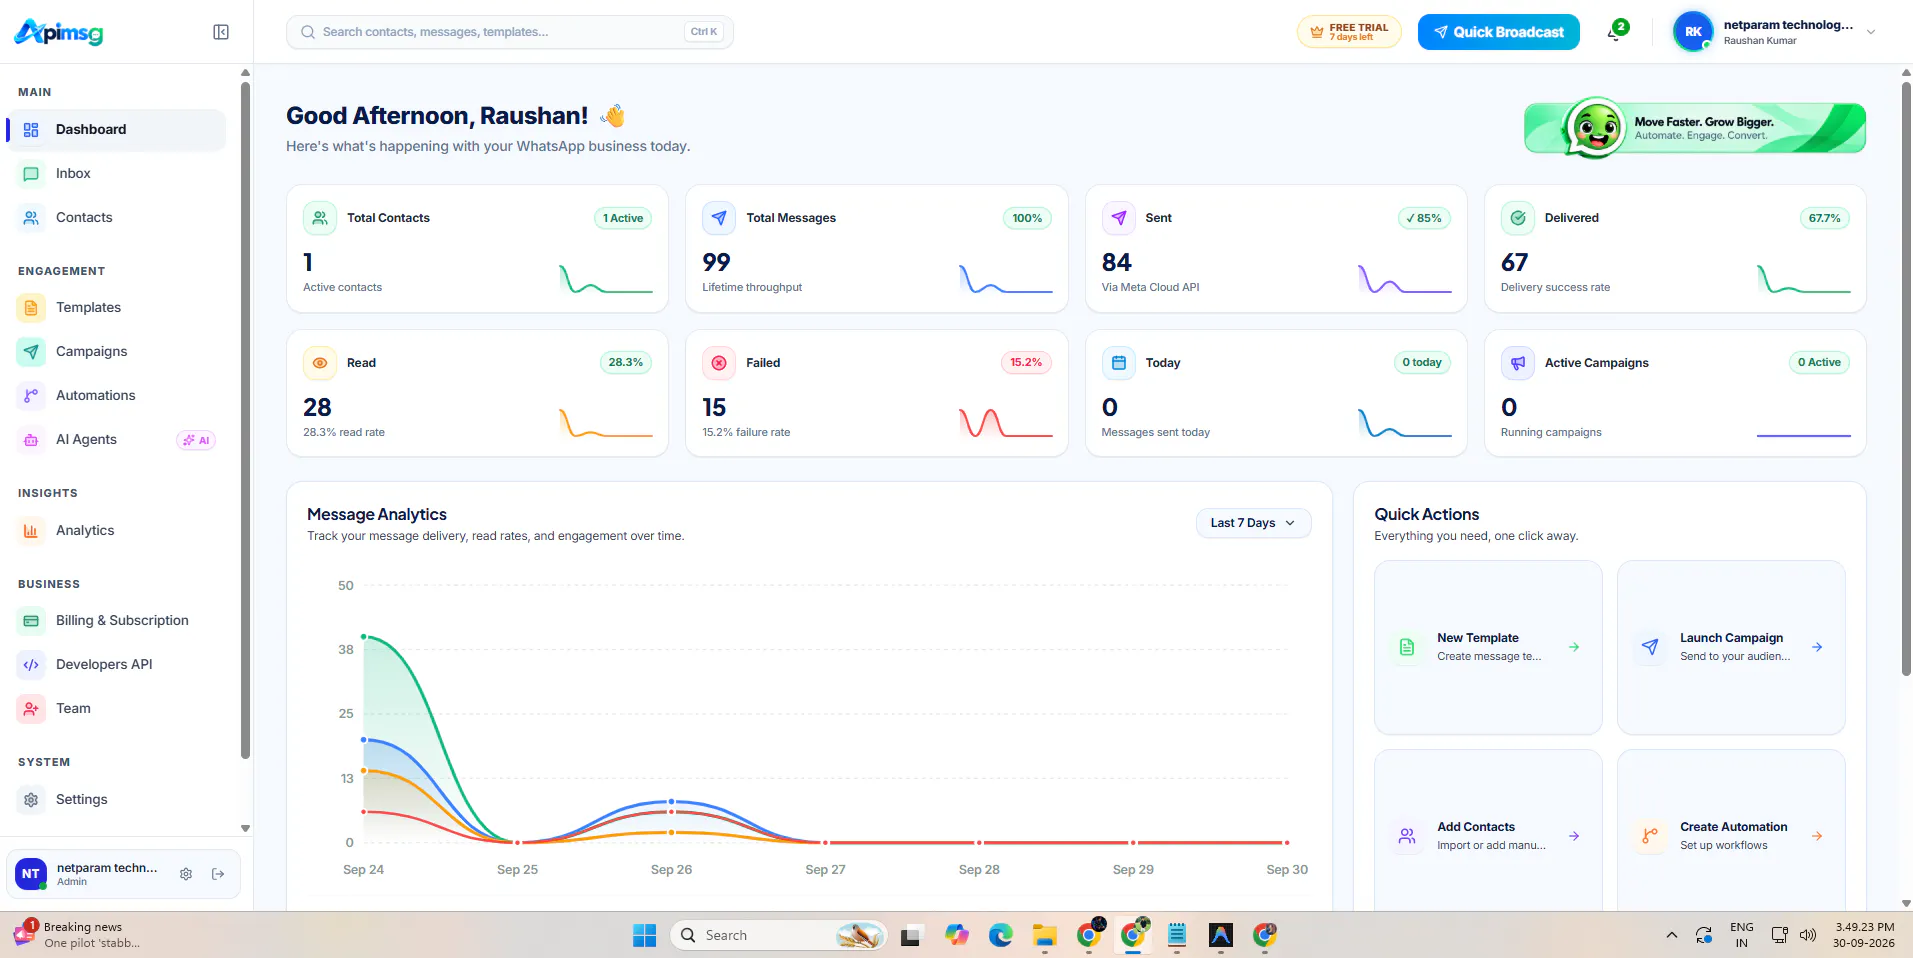
Task: Click the search contacts, messages input field
Action: tap(510, 32)
